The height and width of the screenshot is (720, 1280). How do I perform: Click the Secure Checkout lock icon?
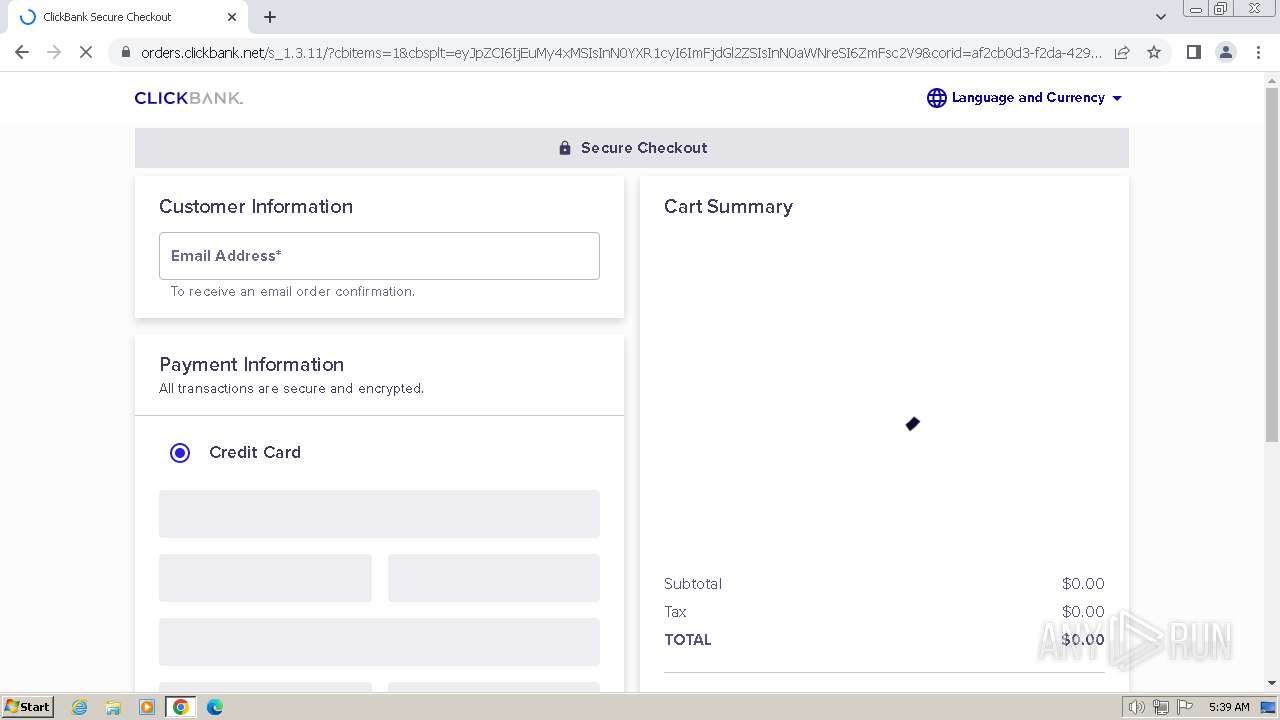point(565,148)
